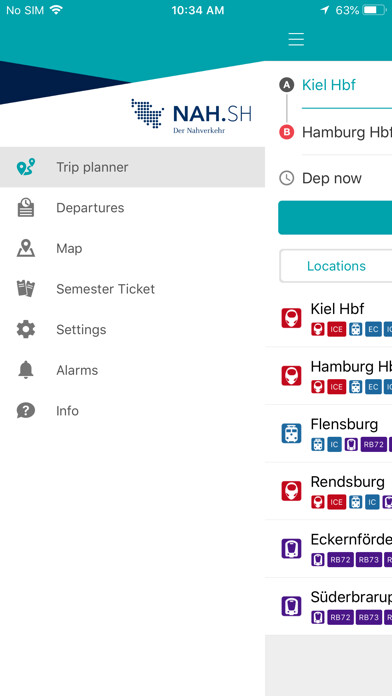The image size is (392, 696).
Task: Open the Dep now time selector
Action: click(x=335, y=178)
